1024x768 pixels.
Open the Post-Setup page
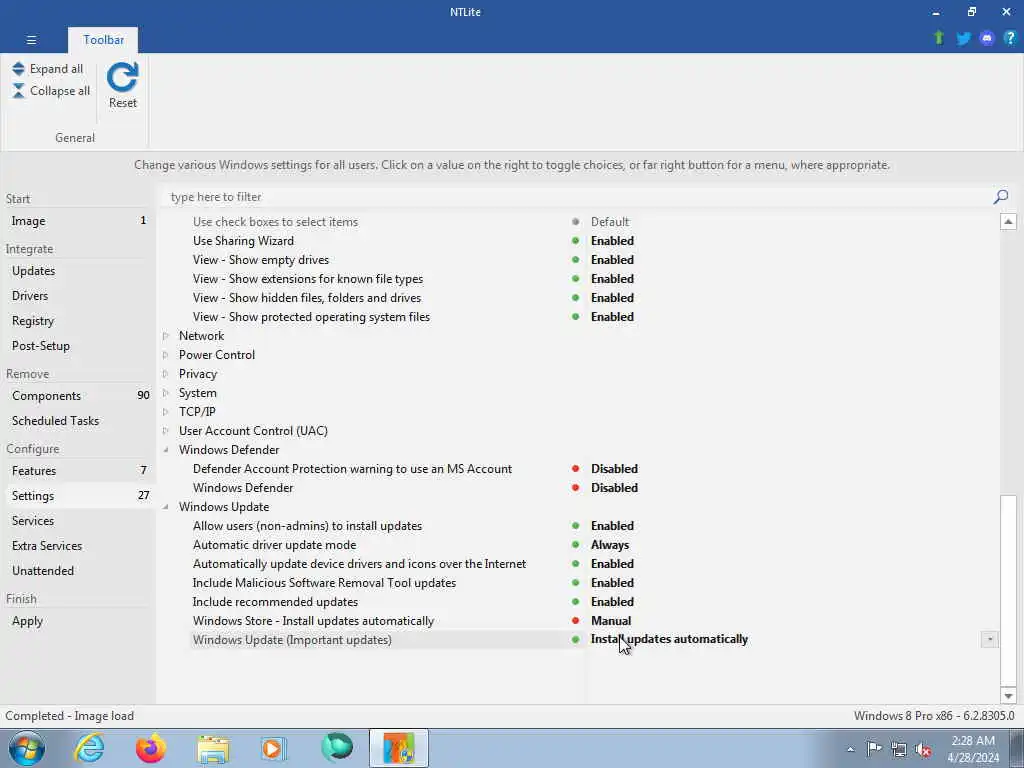pyautogui.click(x=78, y=346)
